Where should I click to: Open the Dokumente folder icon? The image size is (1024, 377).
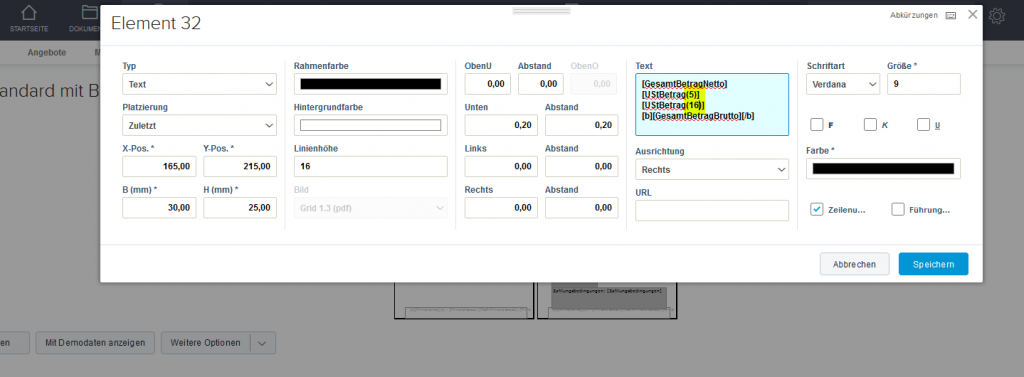(x=89, y=13)
